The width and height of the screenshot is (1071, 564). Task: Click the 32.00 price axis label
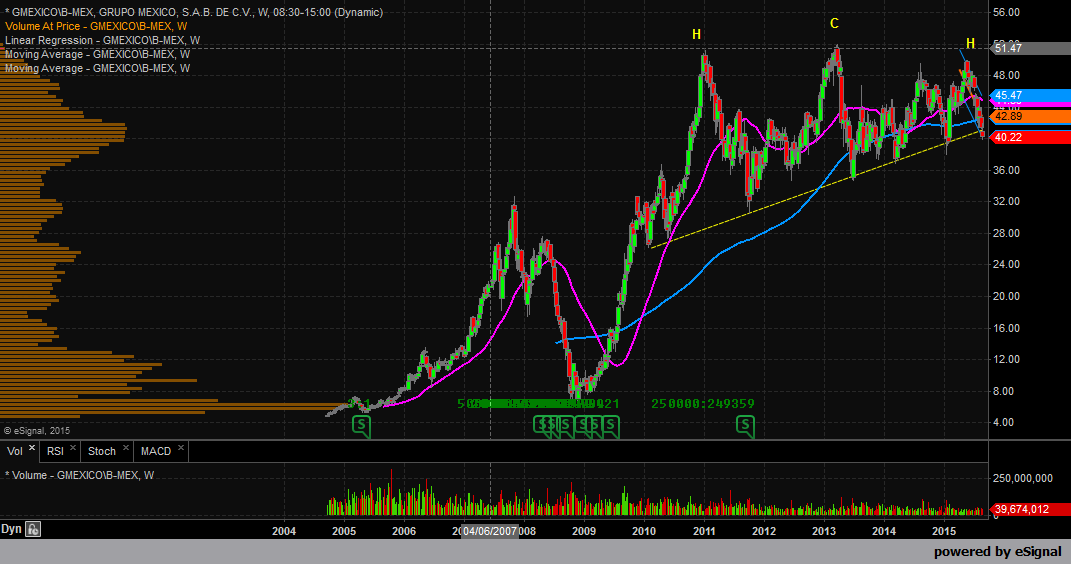(x=1007, y=201)
